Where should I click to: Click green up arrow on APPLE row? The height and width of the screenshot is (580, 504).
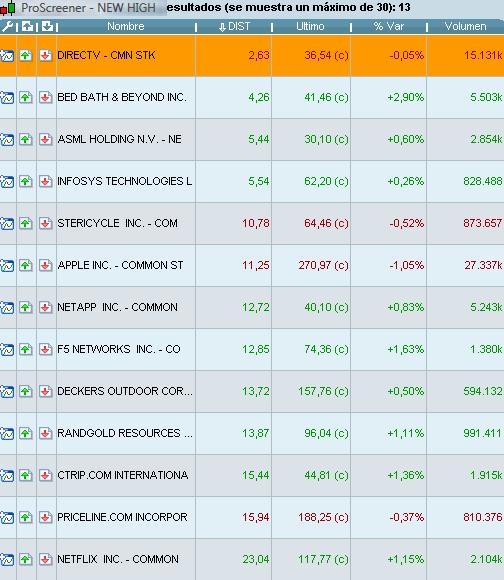tap(26, 266)
